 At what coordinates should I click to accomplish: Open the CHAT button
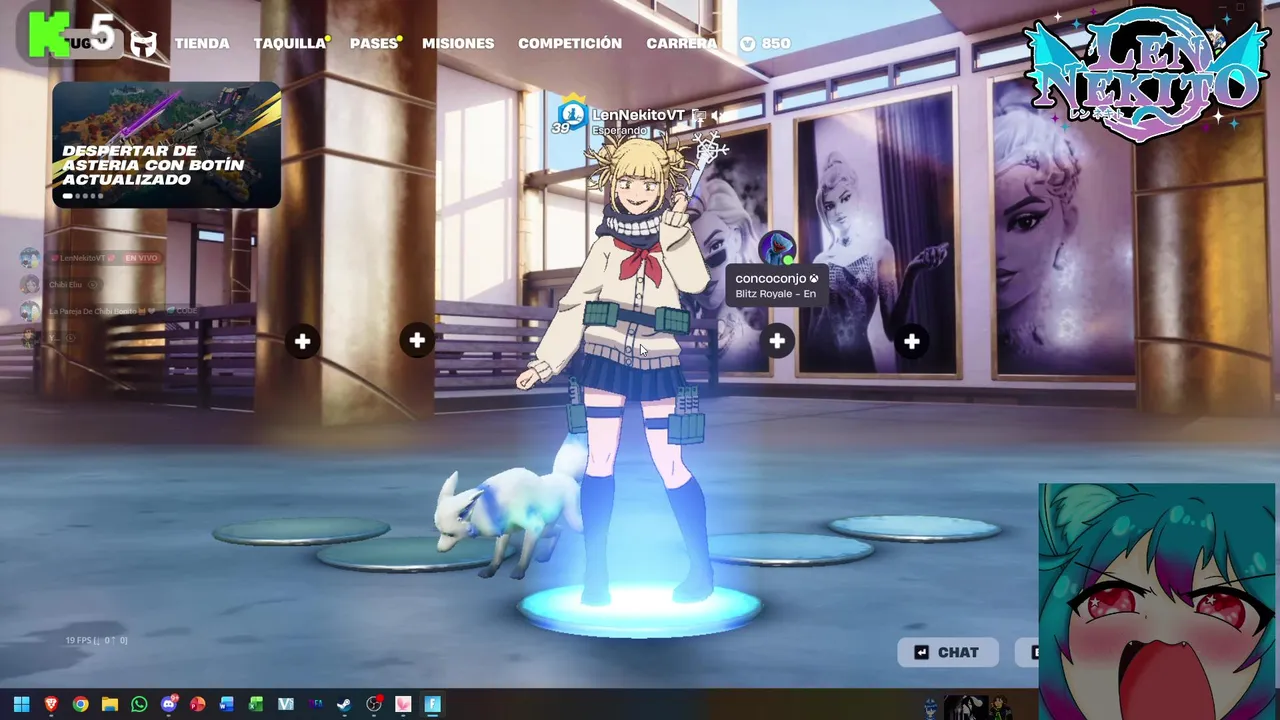click(x=948, y=652)
